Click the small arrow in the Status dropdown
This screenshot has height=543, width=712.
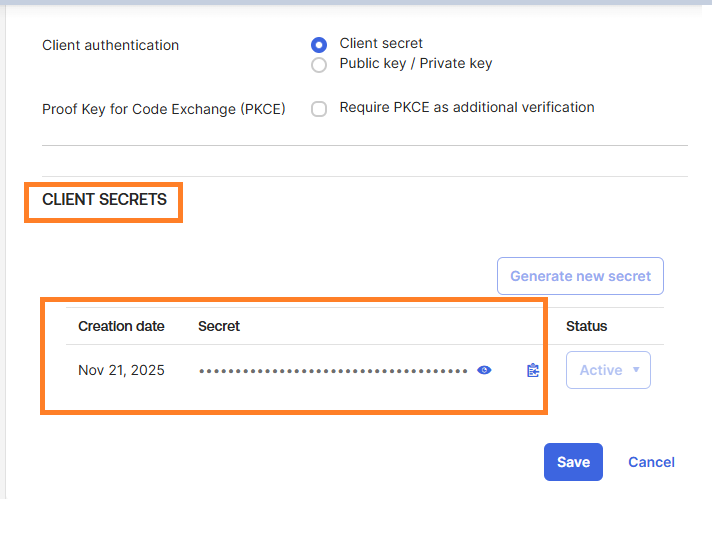(x=636, y=370)
